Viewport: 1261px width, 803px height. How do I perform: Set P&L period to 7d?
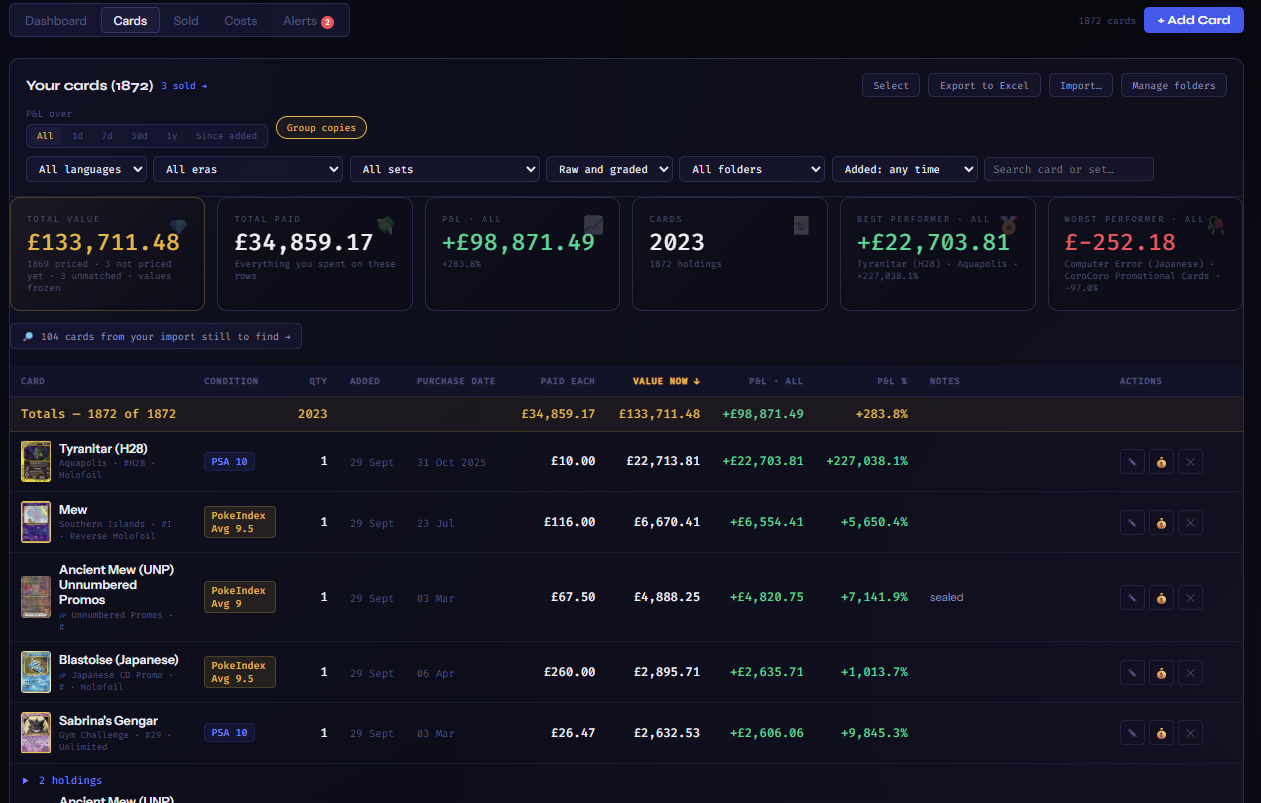click(x=107, y=136)
